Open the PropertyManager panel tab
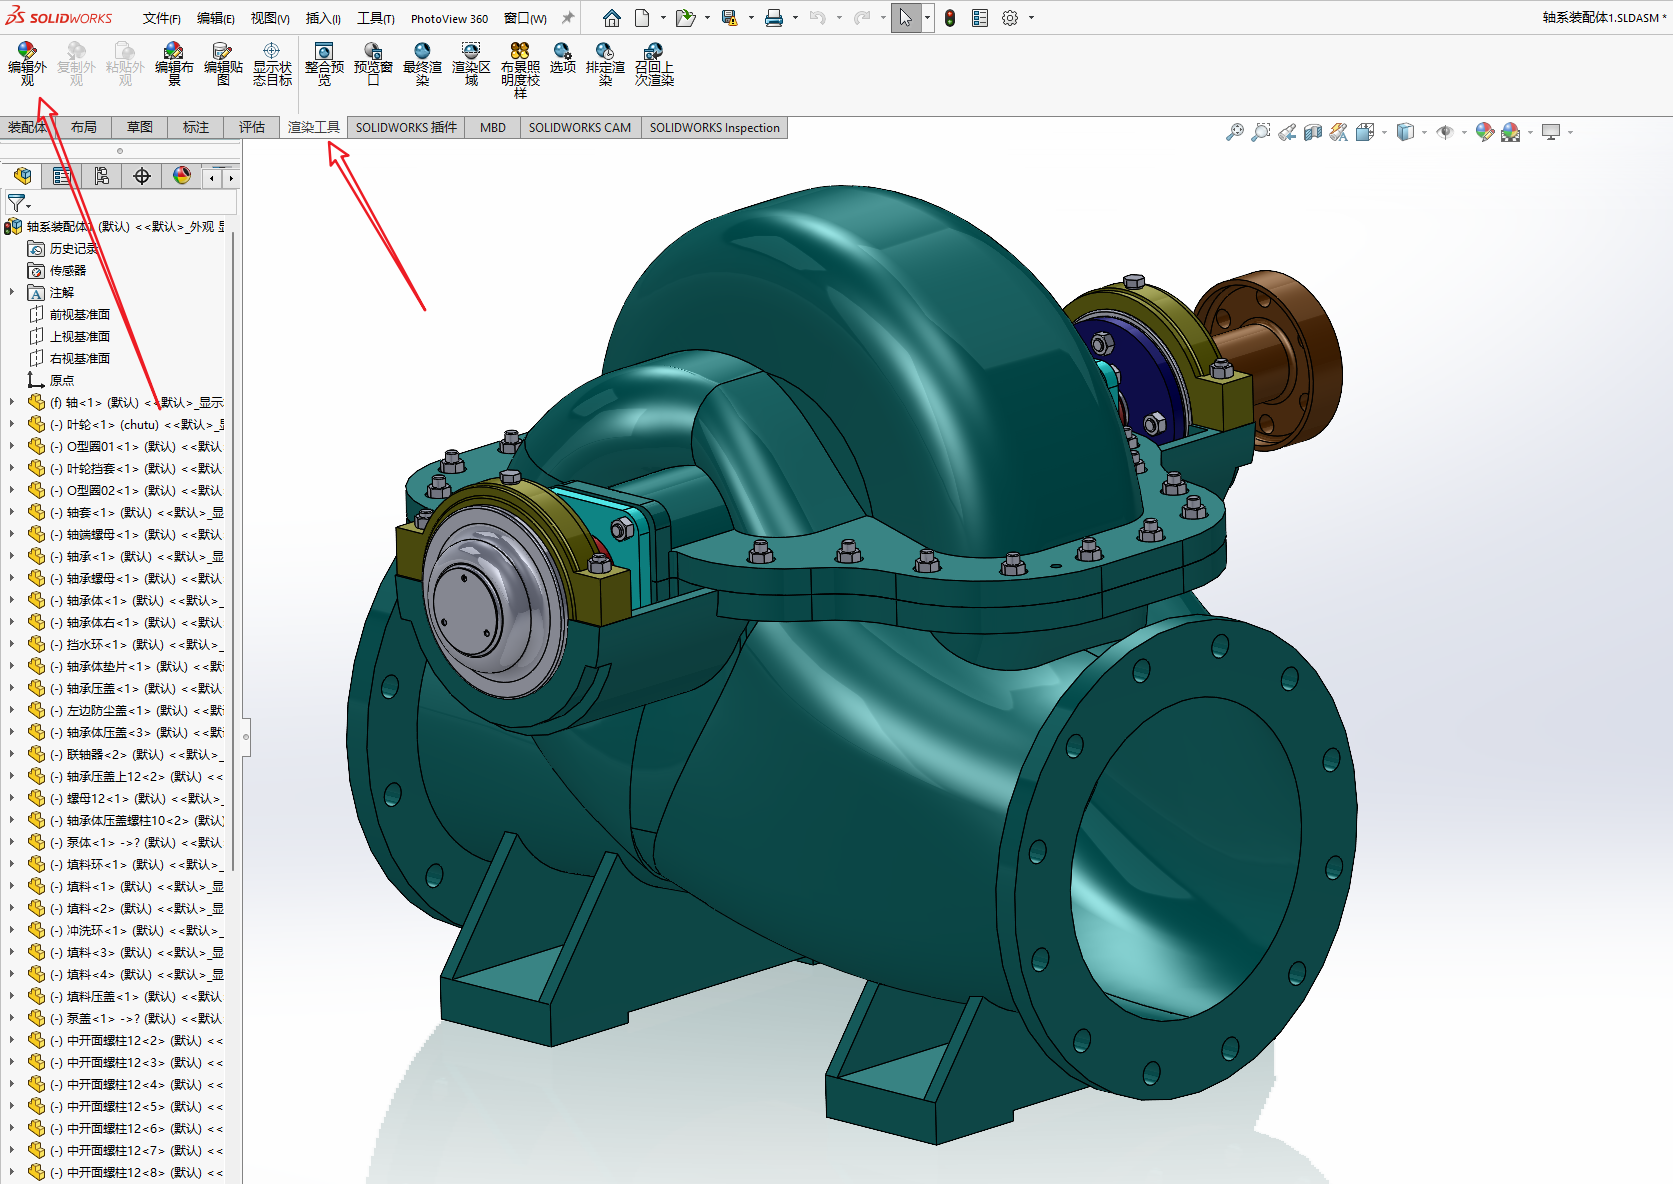Image resolution: width=1673 pixels, height=1184 pixels. point(62,176)
